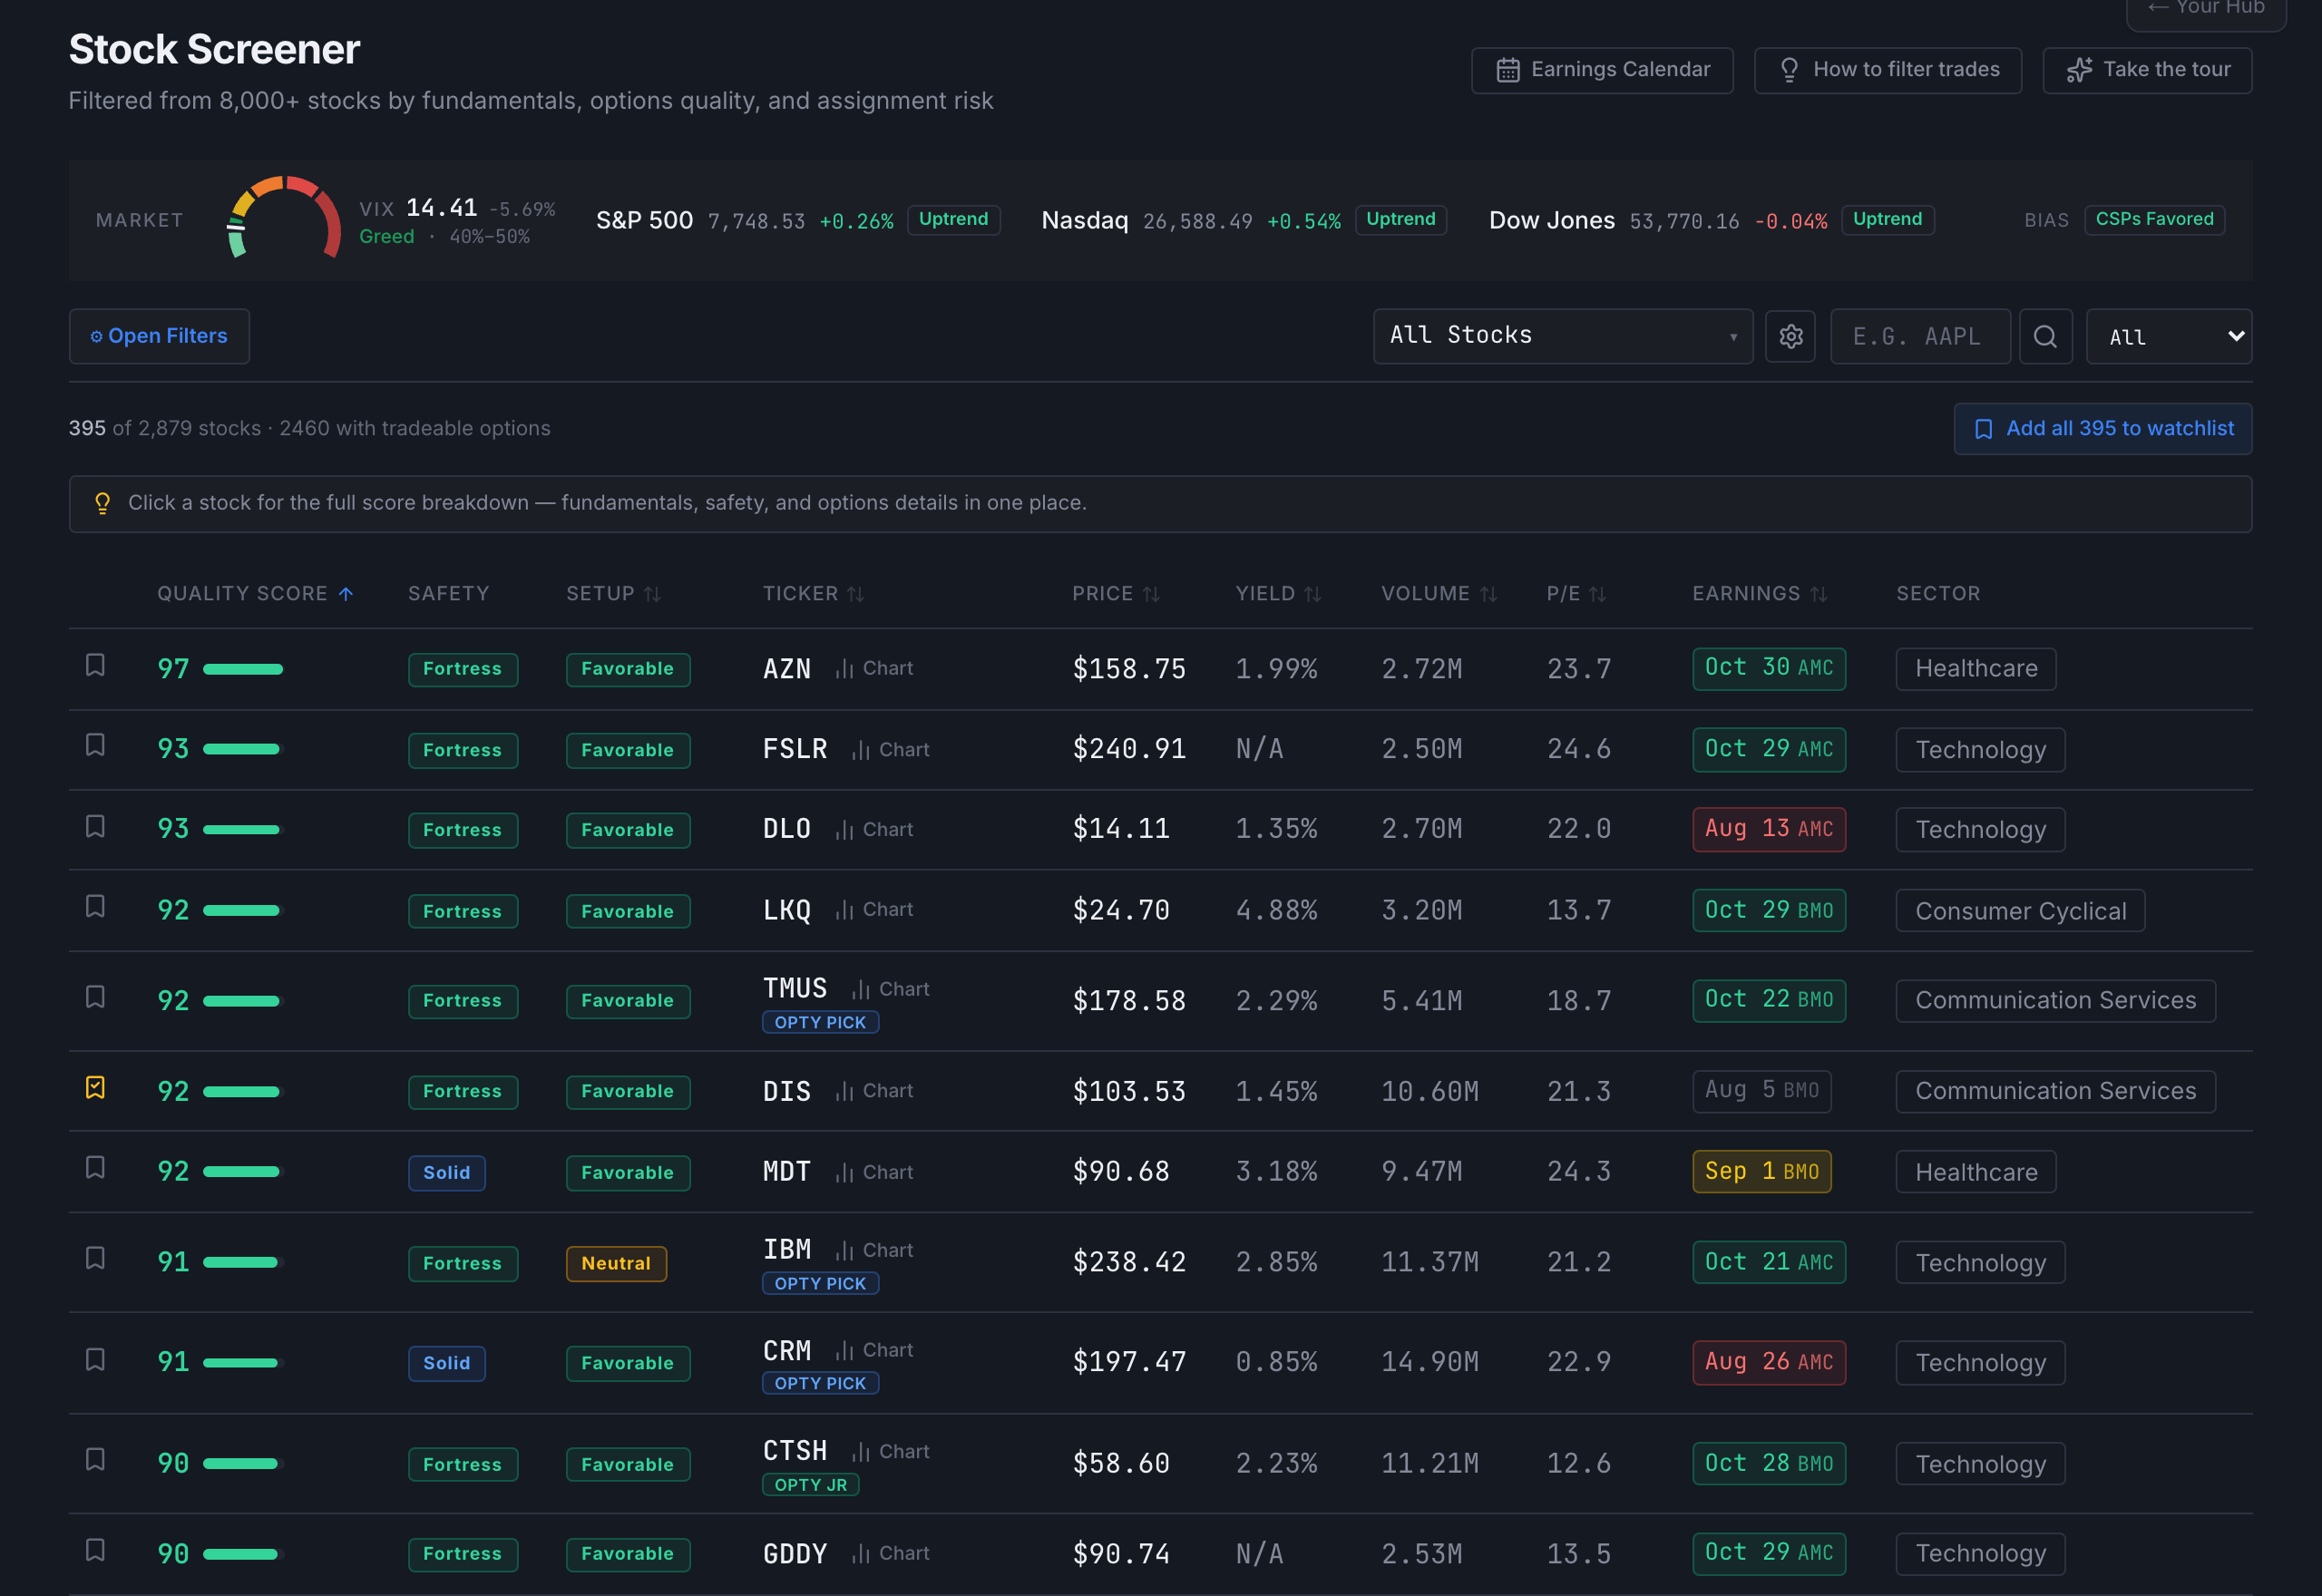
Task: Sort by Earnings column
Action: click(x=1760, y=594)
